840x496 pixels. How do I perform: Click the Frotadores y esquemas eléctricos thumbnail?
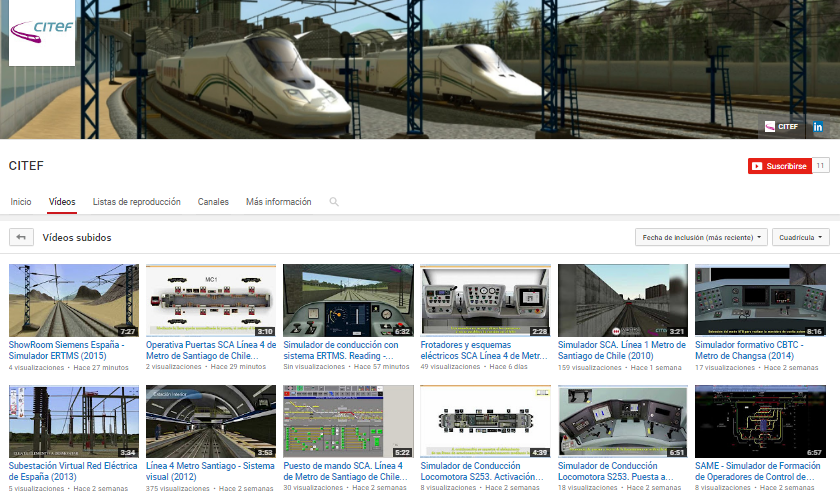coord(485,300)
